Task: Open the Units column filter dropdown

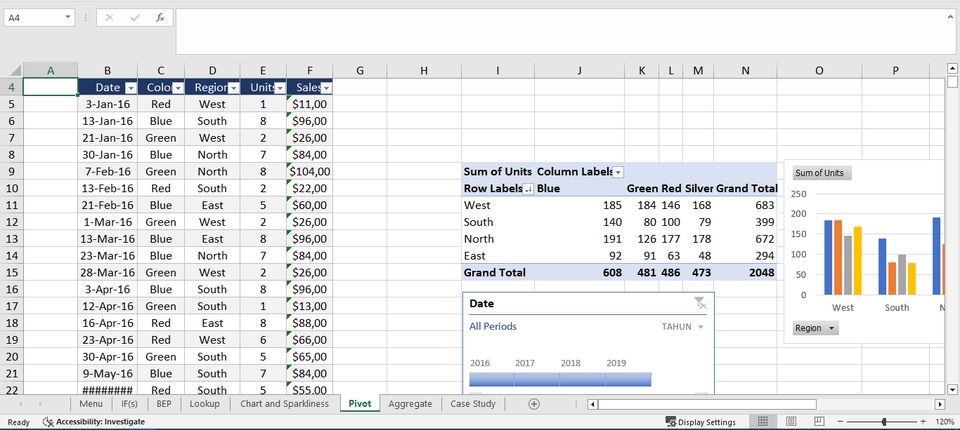Action: (x=280, y=88)
